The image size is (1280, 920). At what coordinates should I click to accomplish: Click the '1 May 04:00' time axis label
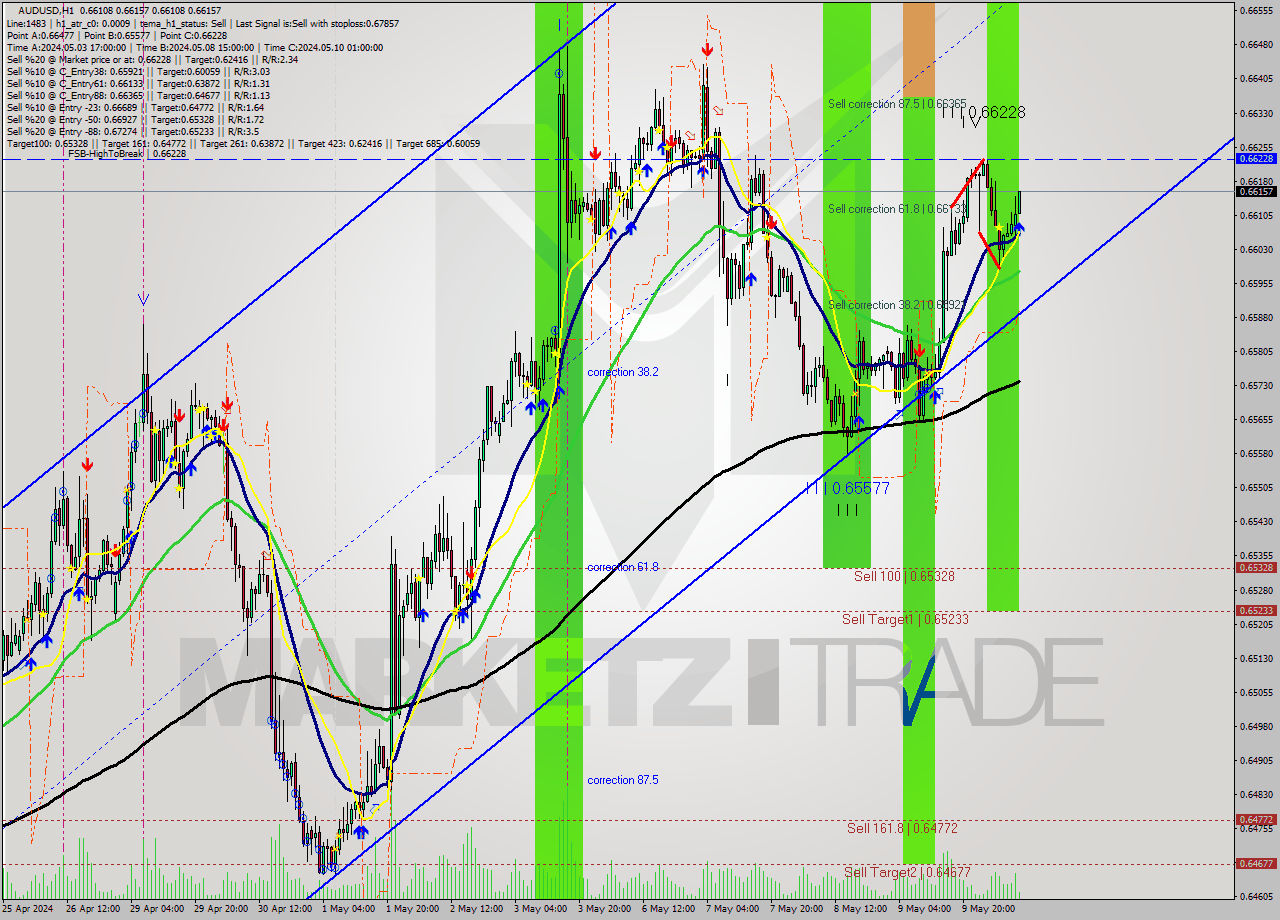click(x=348, y=909)
